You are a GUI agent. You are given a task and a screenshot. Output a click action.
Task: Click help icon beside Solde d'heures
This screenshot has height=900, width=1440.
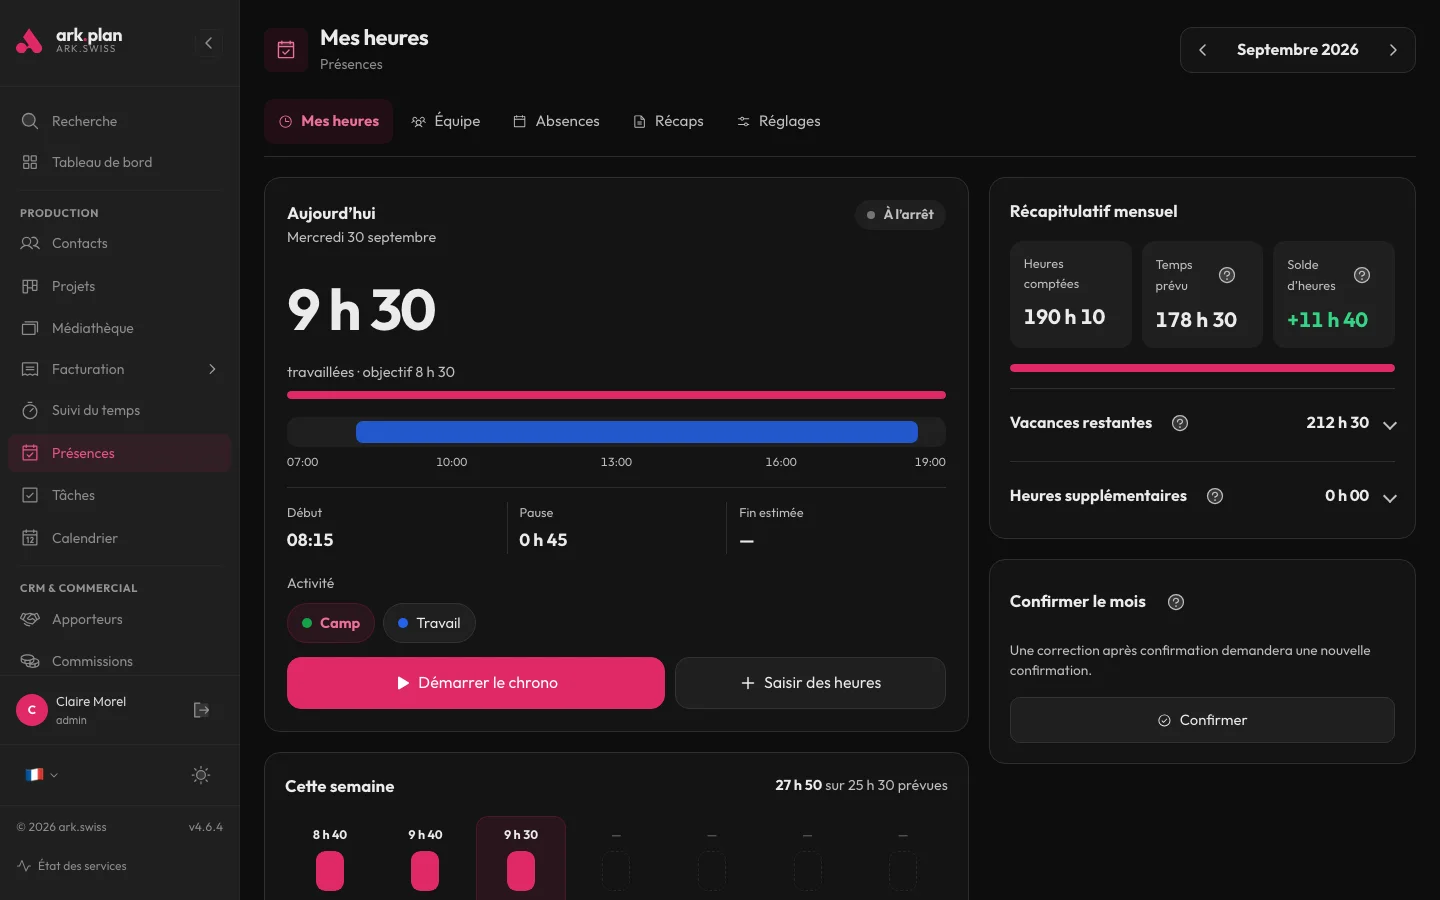click(1362, 275)
